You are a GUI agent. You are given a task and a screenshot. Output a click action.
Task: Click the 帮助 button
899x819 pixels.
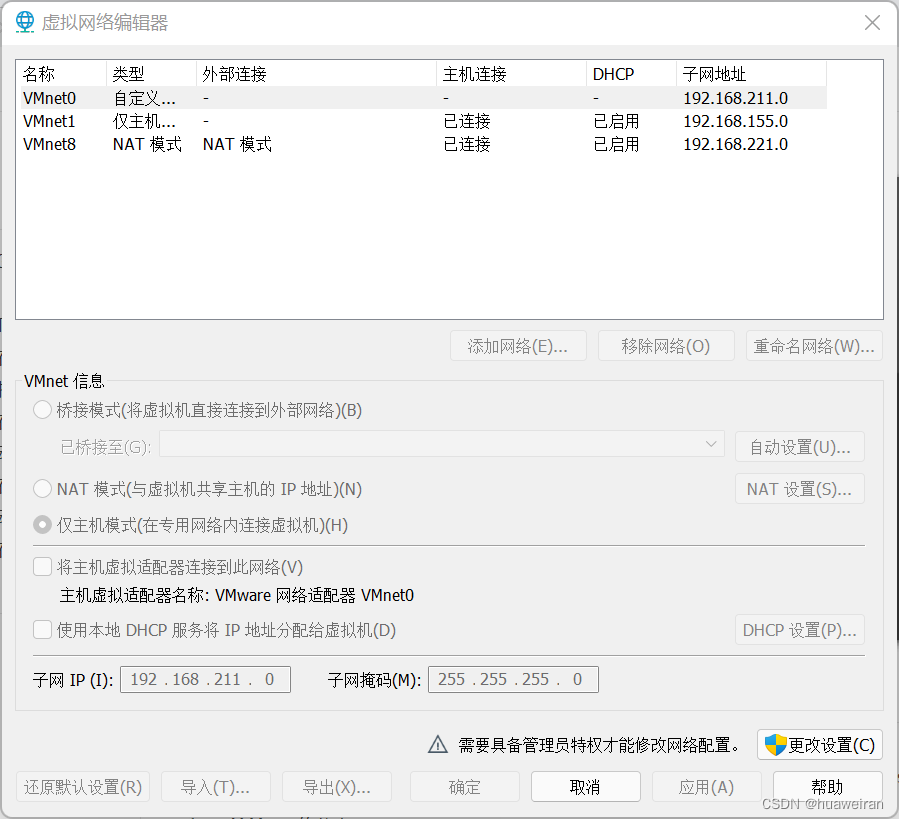point(827,786)
